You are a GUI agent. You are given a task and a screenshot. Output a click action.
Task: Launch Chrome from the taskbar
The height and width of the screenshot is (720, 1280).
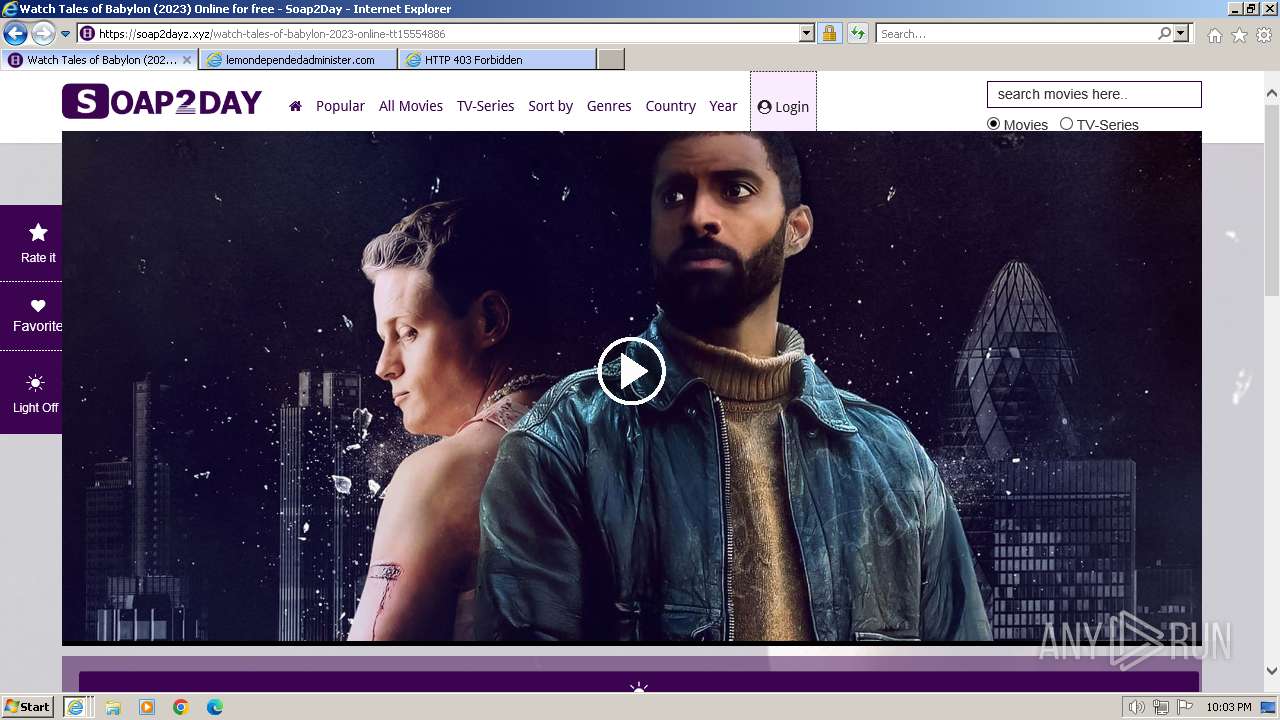[x=181, y=707]
